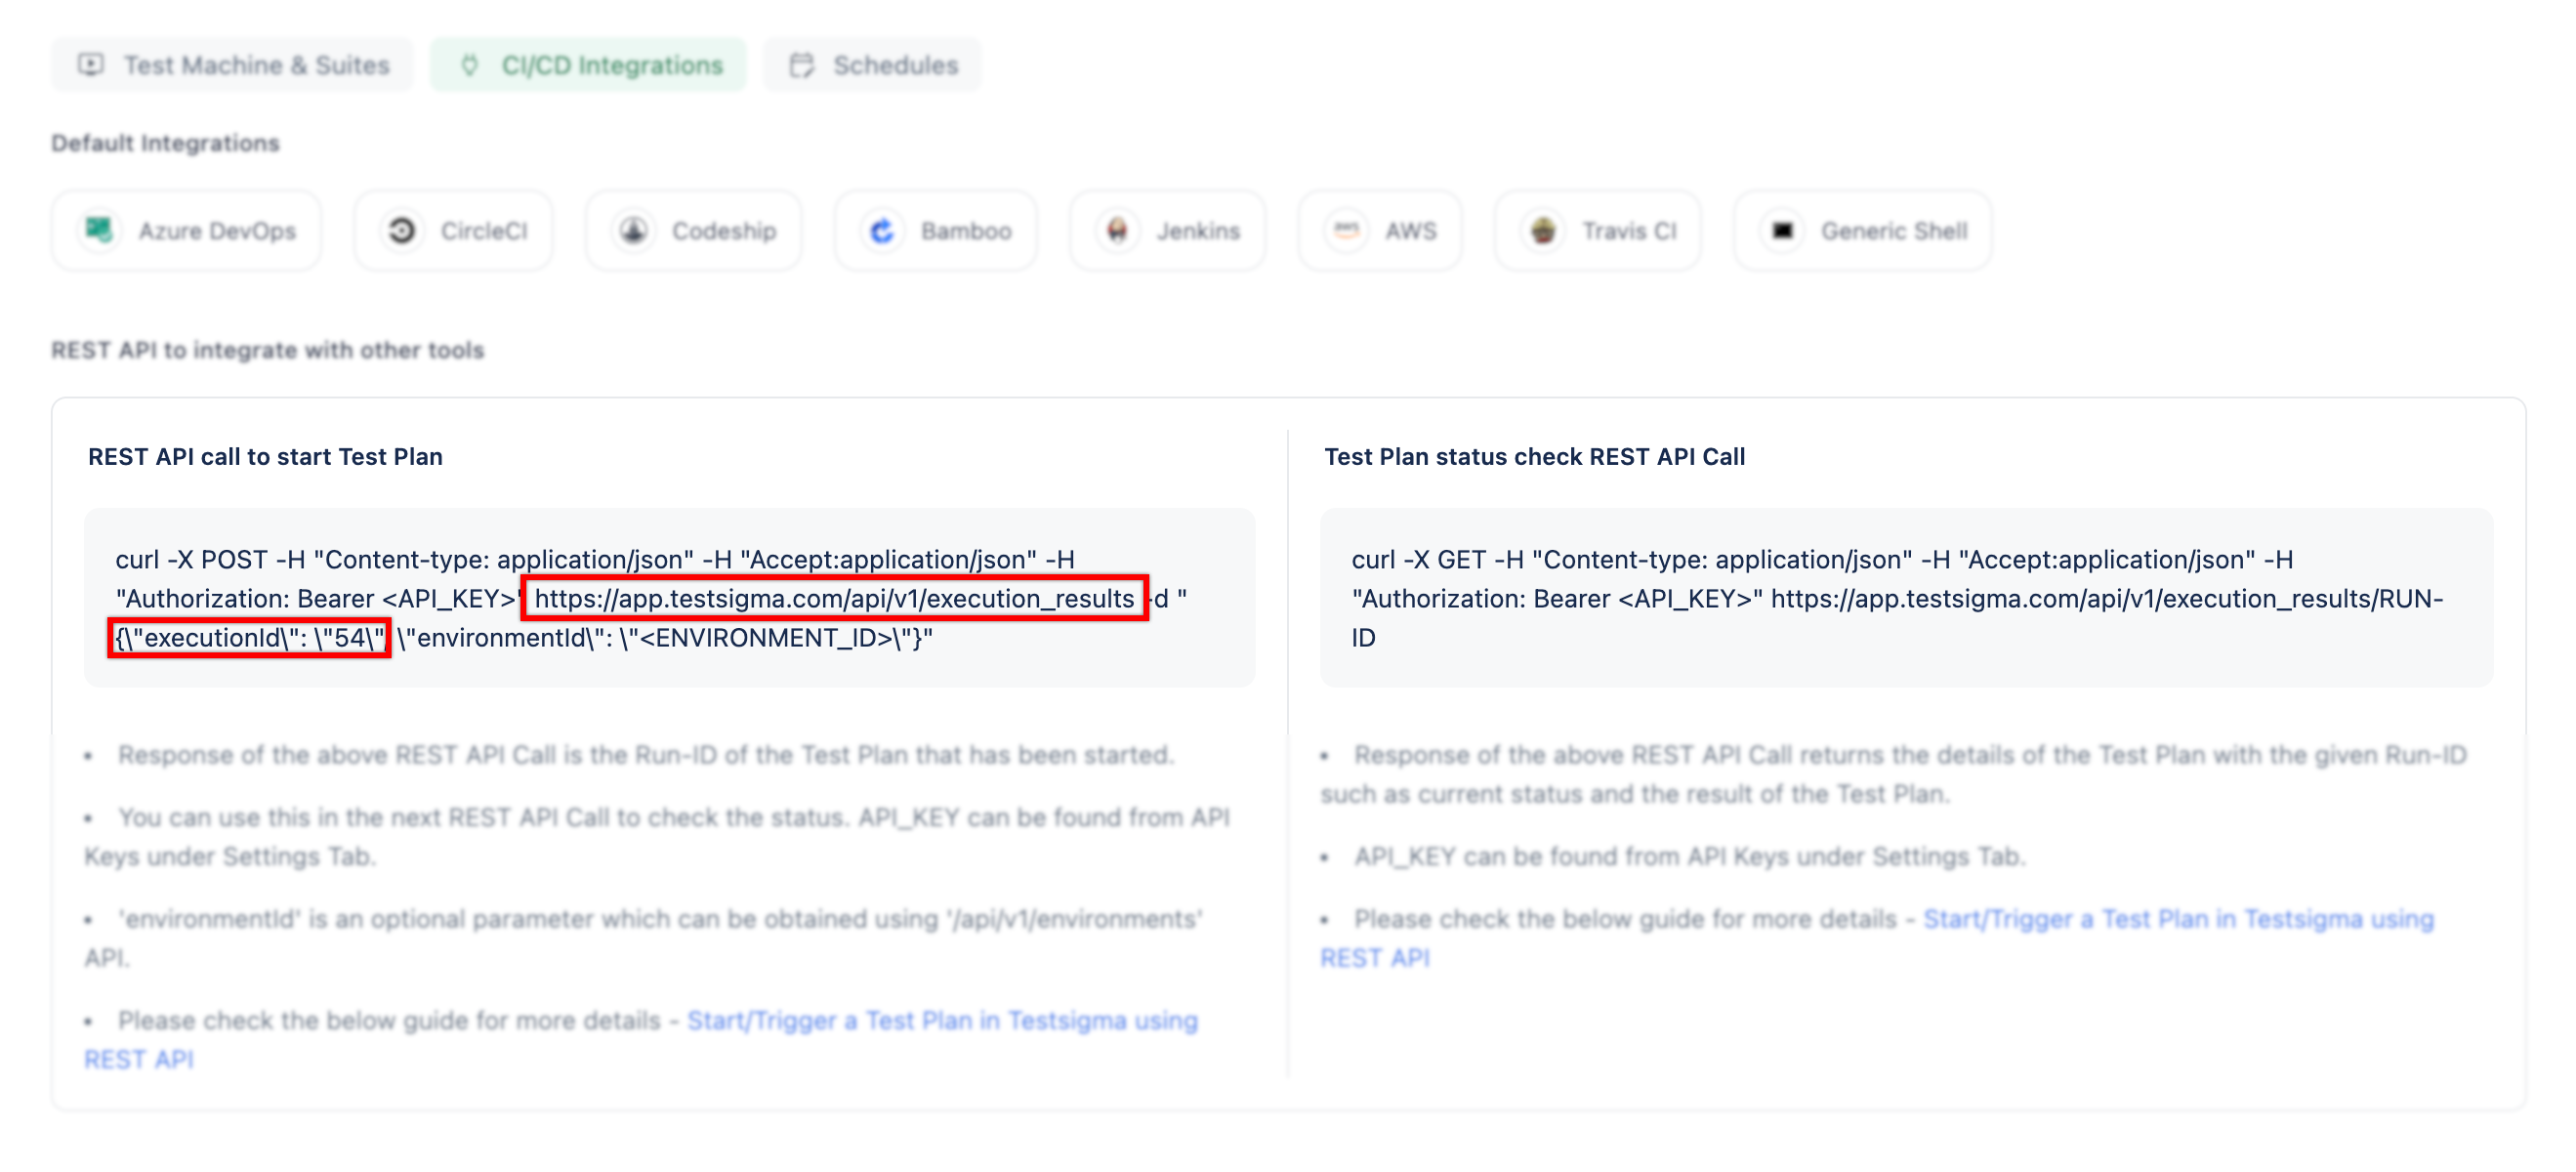The height and width of the screenshot is (1172, 2576).
Task: Click the 'REST API call to start Test Plan' heading
Action: [265, 457]
